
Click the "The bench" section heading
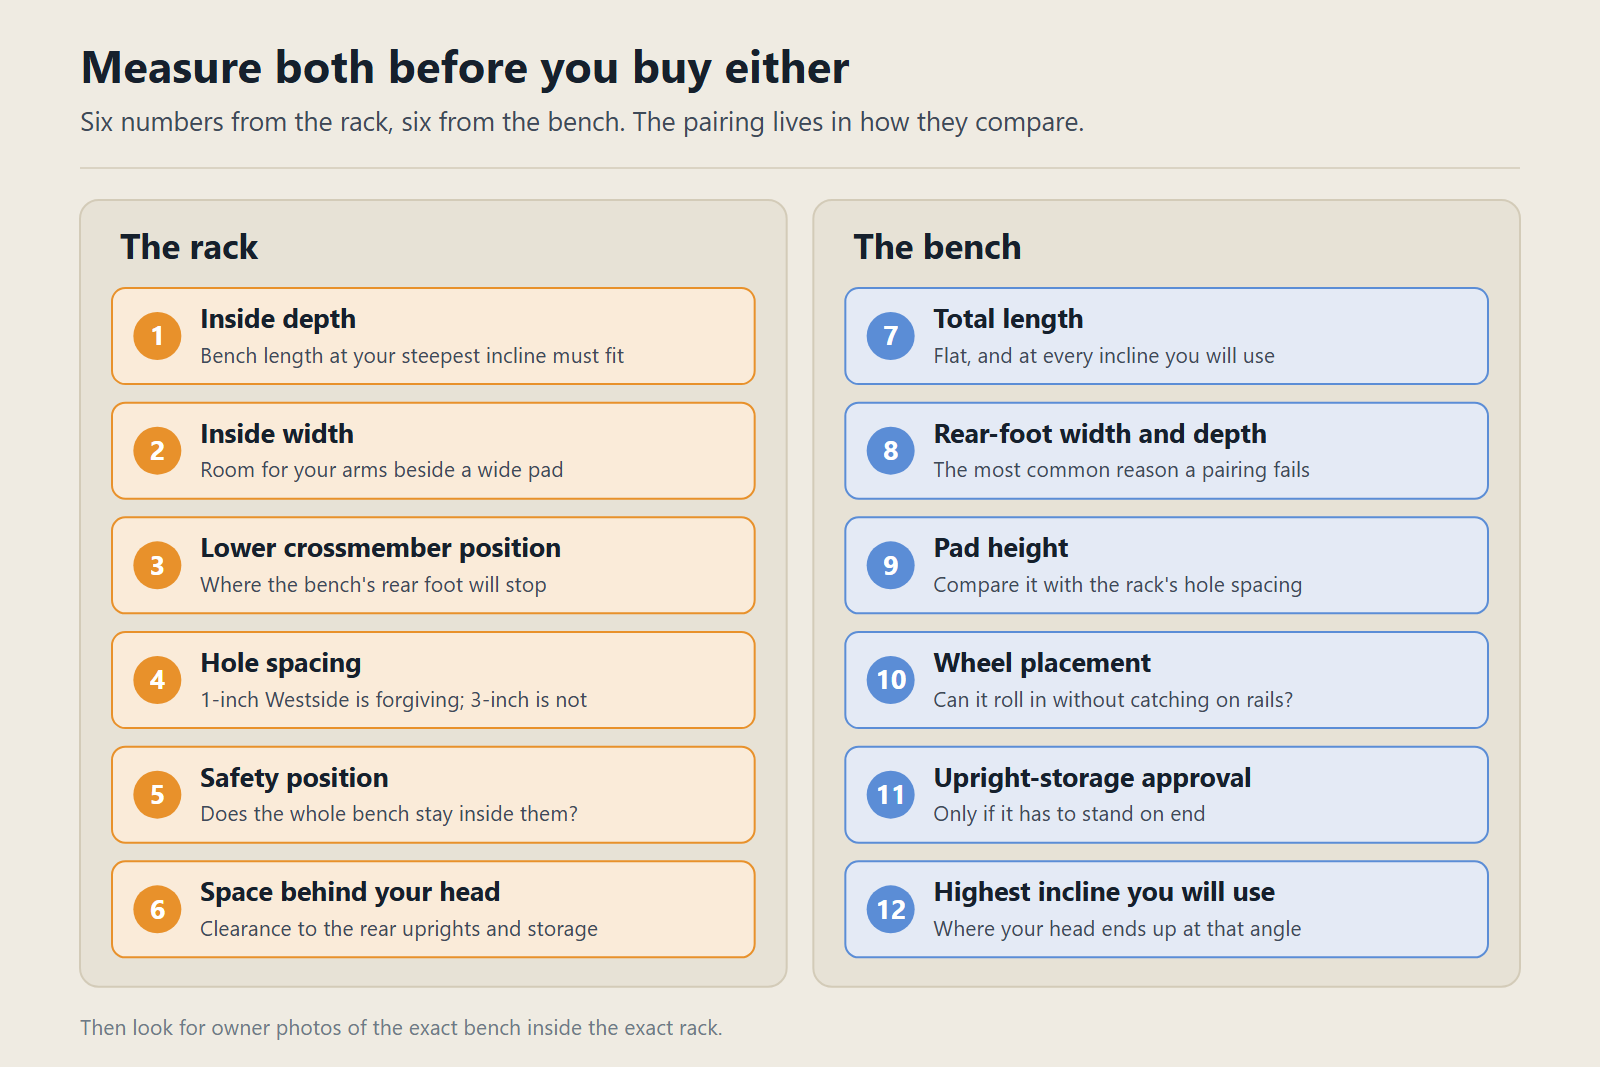pos(937,247)
